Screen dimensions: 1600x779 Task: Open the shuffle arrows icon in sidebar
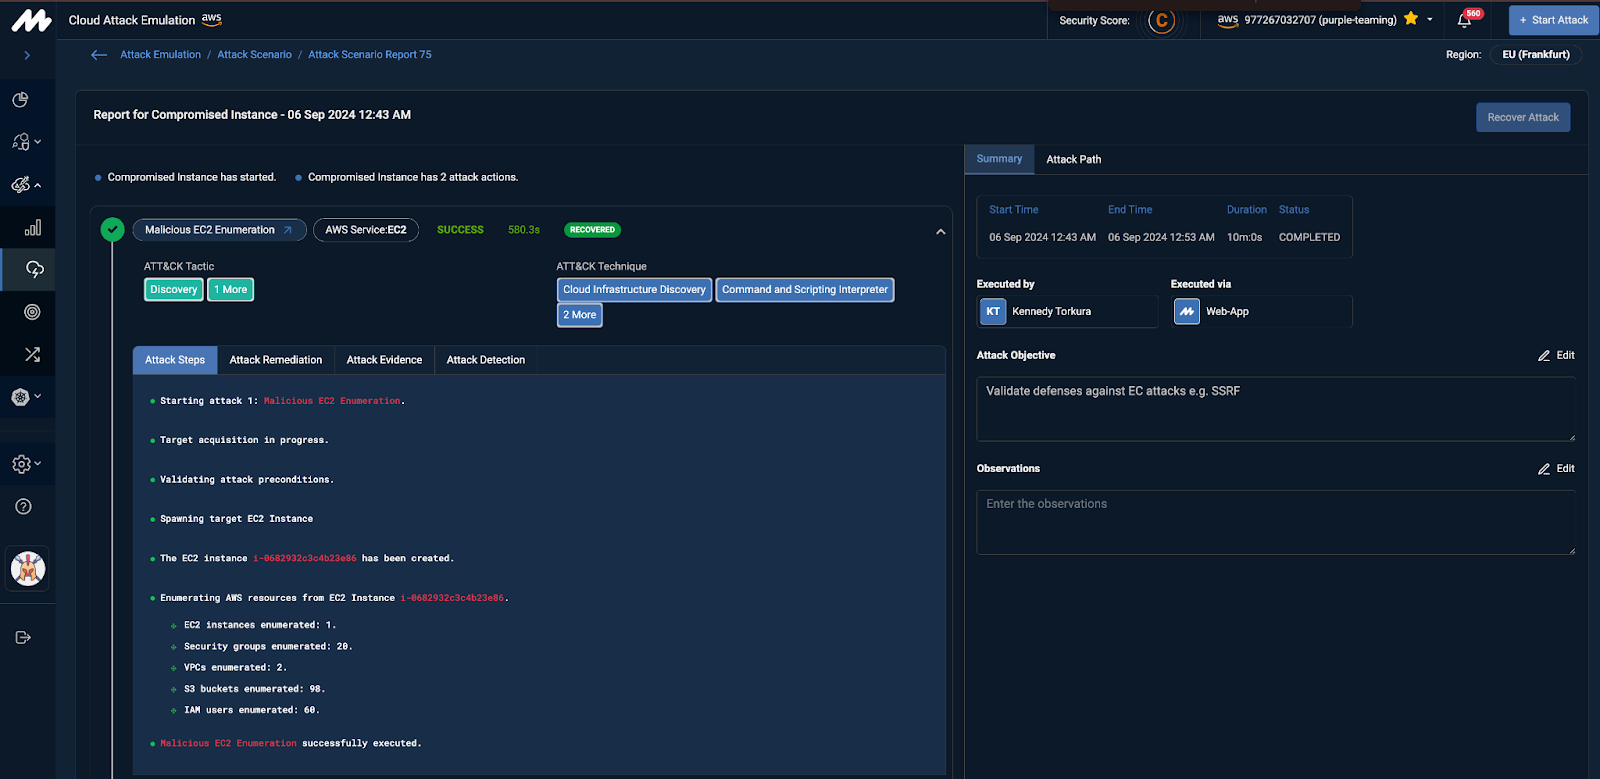(32, 354)
